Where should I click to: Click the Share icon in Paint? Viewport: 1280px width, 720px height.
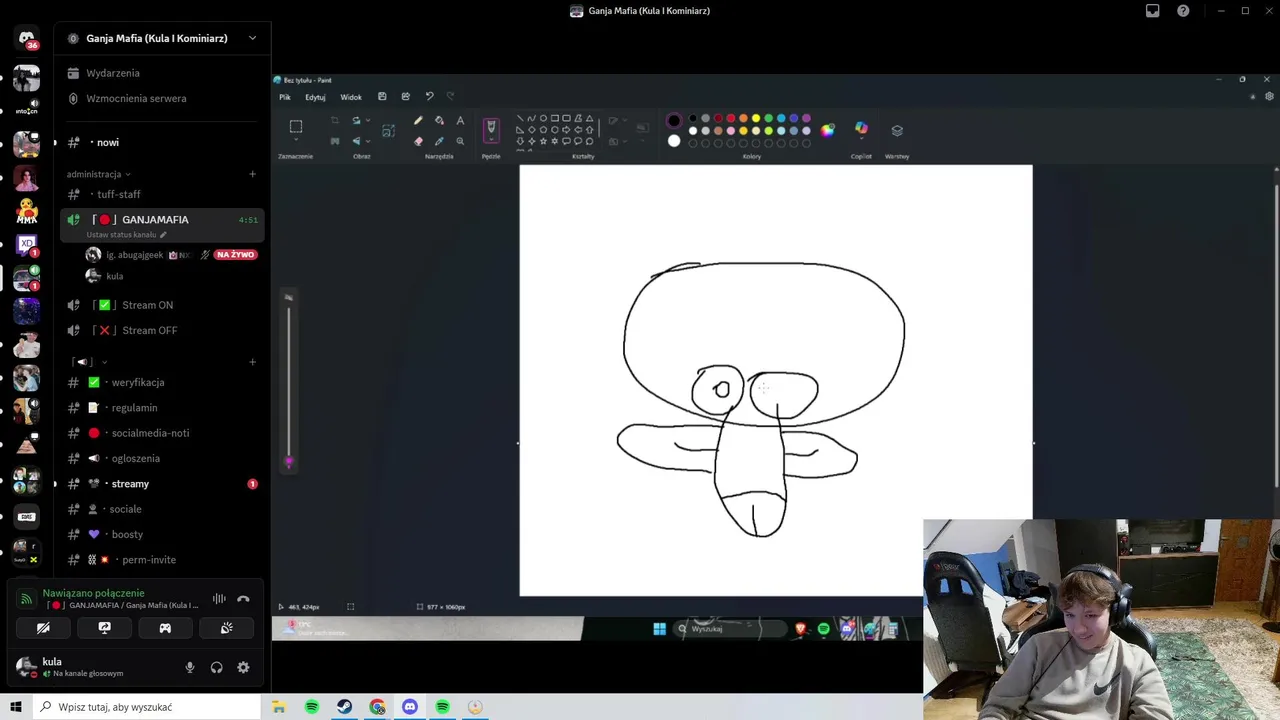pyautogui.click(x=405, y=97)
